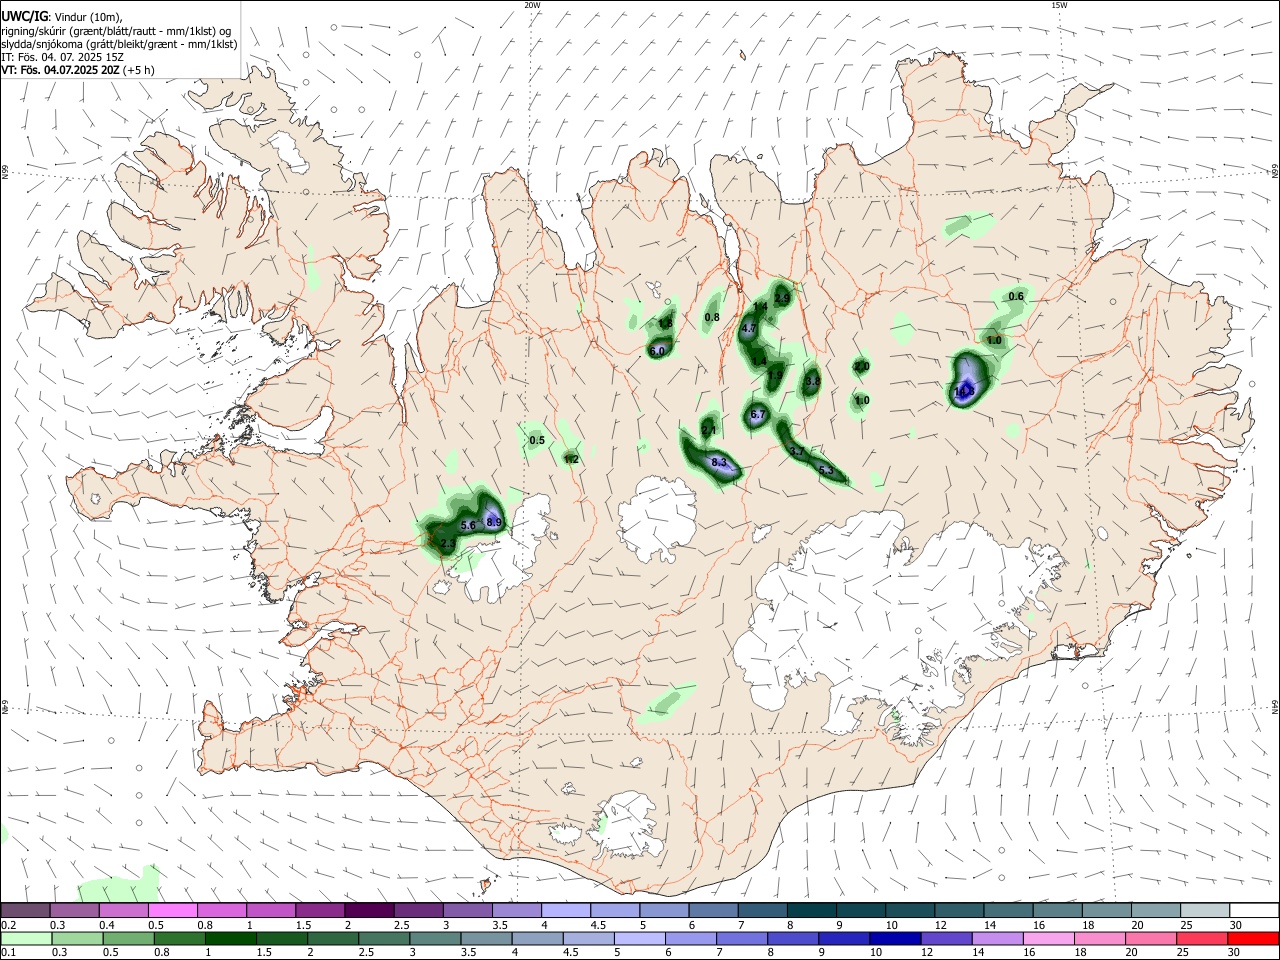This screenshot has height=960, width=1280.
Task: Pick the violet 12 rain legend swatch
Action: 945,938
